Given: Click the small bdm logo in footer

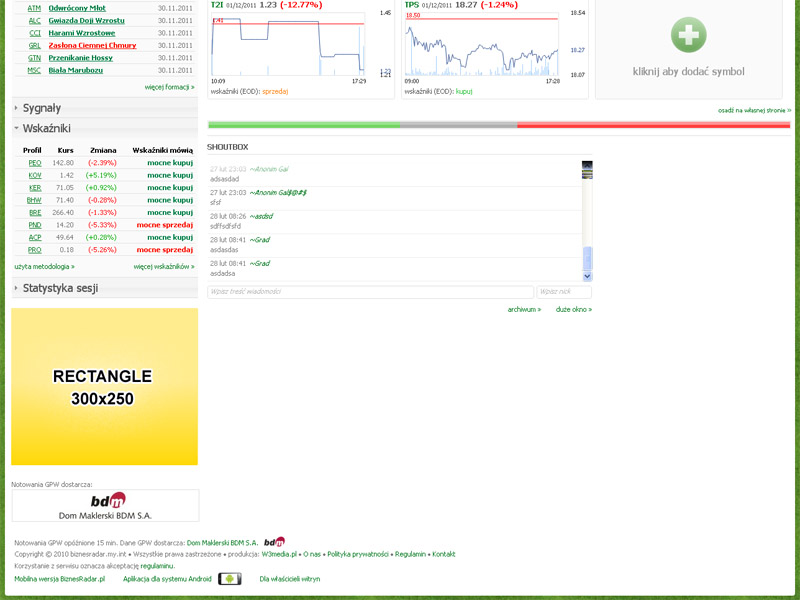Looking at the screenshot, I should coord(274,542).
